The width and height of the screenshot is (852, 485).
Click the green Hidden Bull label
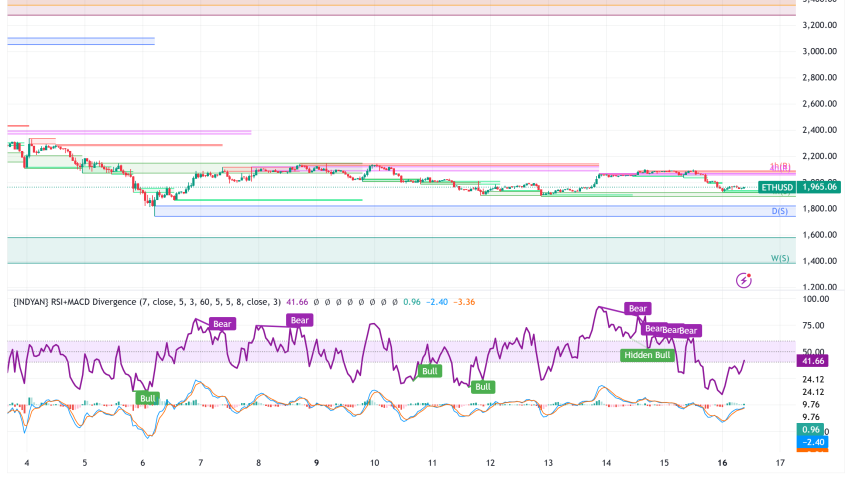645,355
